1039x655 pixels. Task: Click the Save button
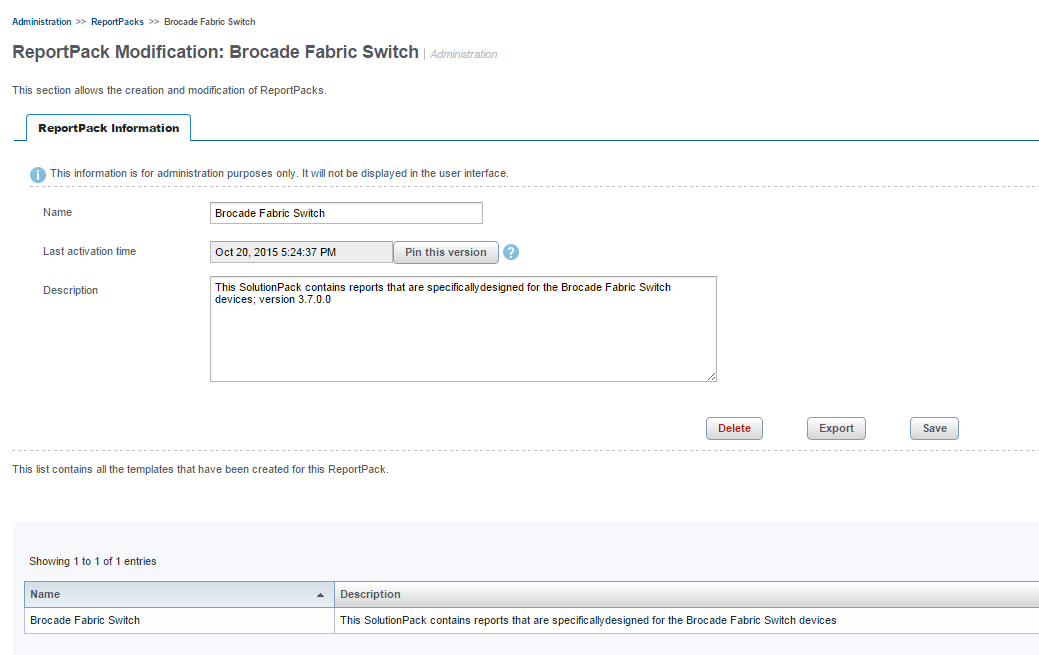coord(934,428)
